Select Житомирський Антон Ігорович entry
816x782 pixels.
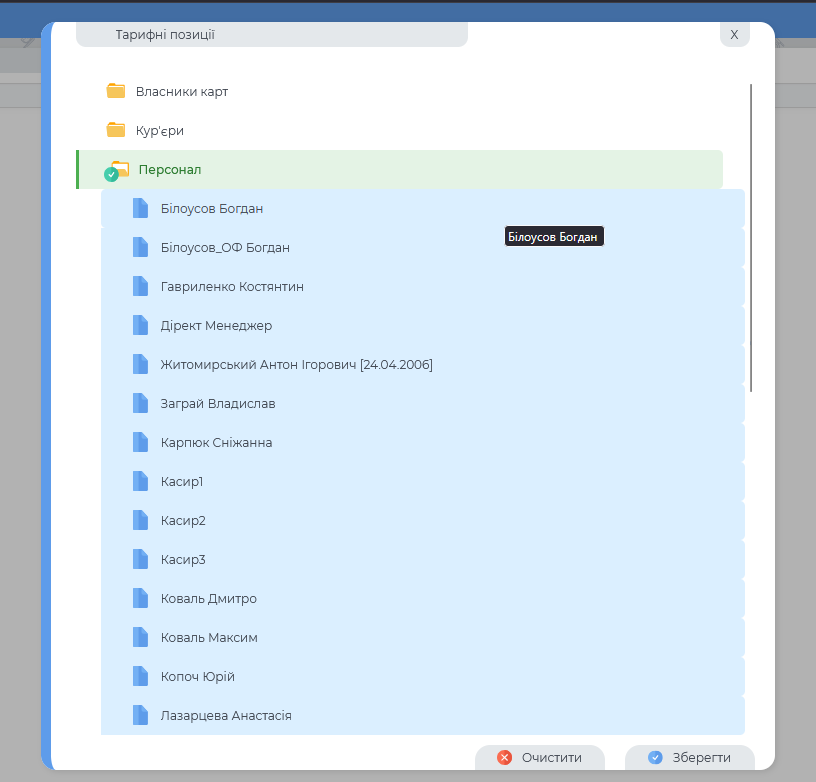(x=296, y=364)
